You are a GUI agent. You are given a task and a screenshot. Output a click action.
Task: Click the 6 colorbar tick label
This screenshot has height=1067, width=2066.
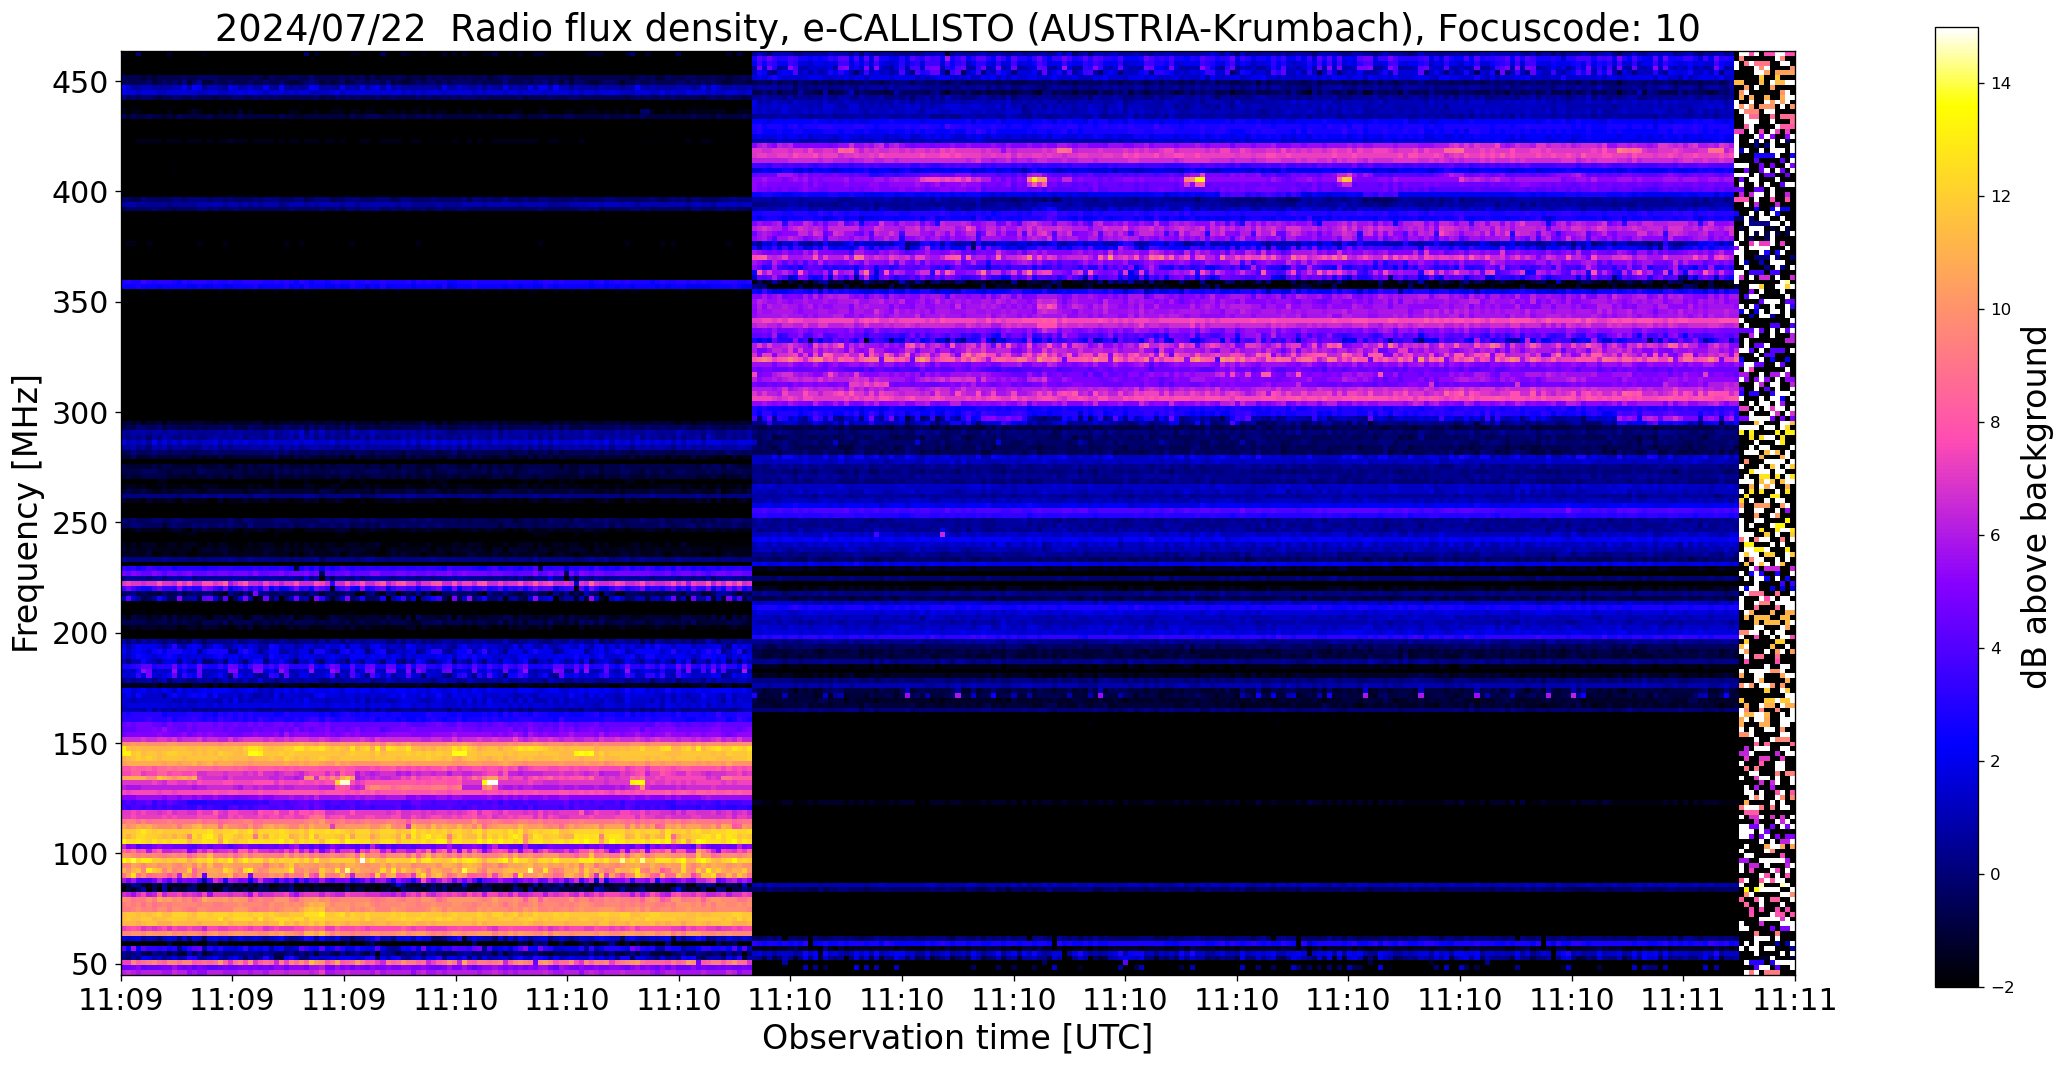click(1995, 535)
